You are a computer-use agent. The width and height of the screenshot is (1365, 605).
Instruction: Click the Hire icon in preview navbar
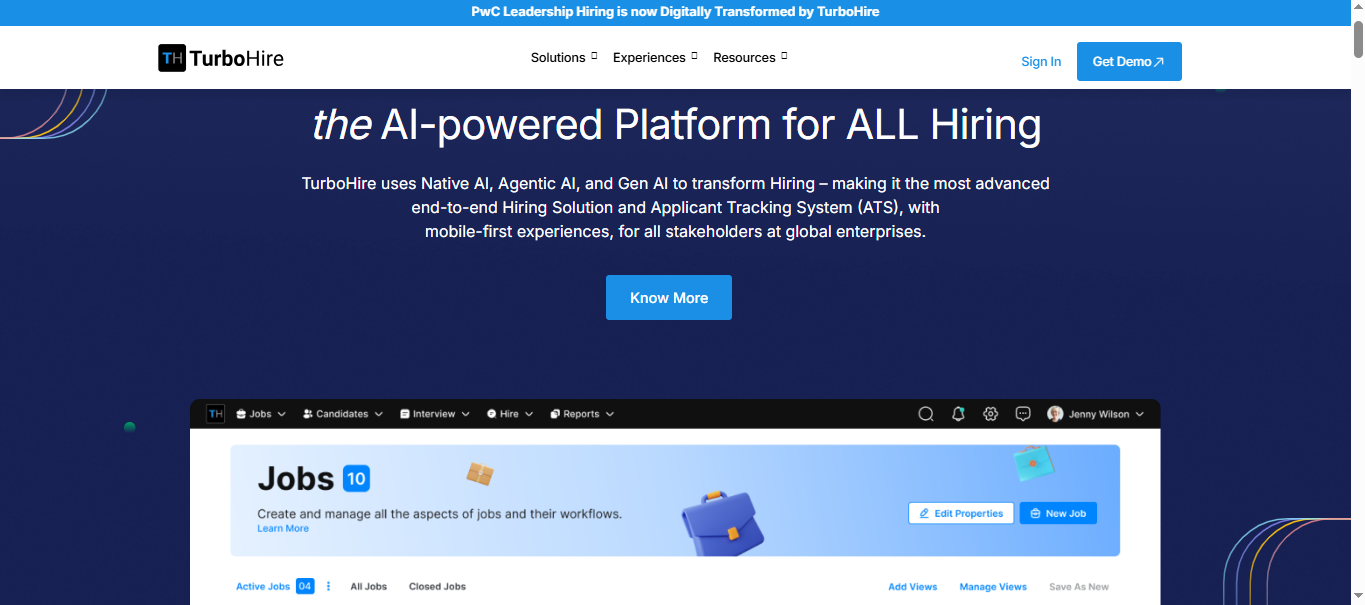(492, 414)
